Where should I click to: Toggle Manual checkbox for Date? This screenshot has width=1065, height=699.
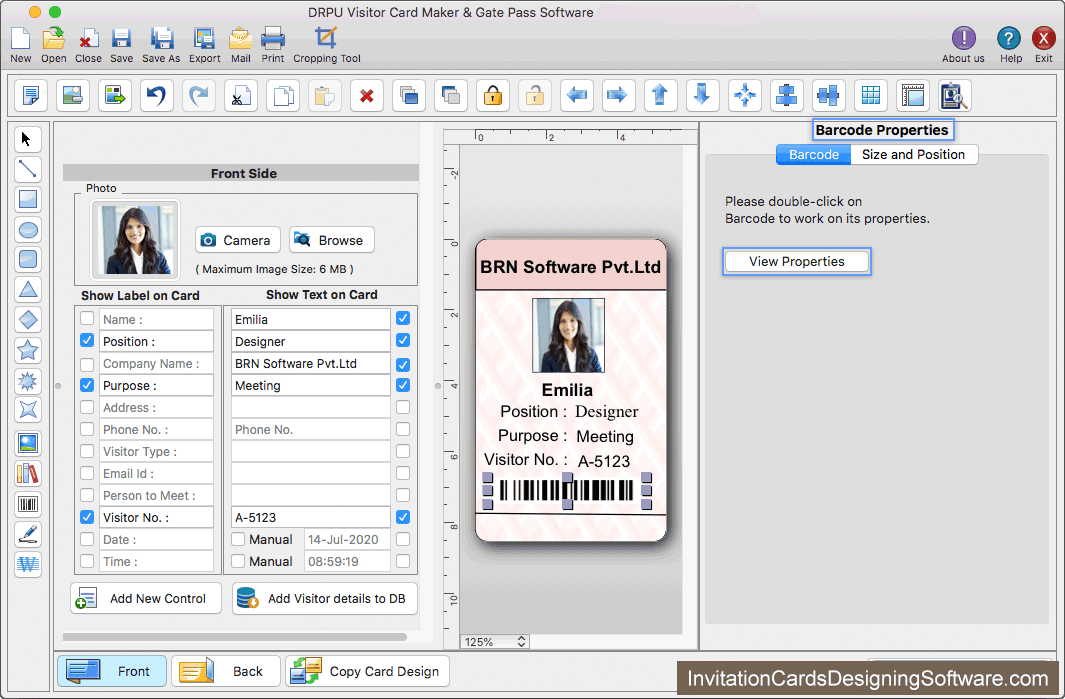[238, 539]
